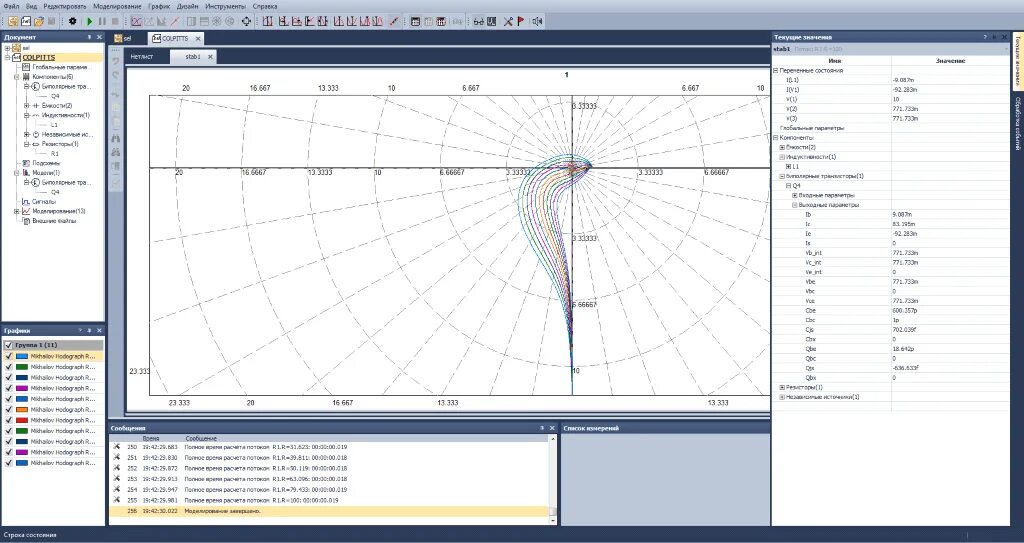This screenshot has width=1024, height=543.
Task: Open the Инструменты menu
Action: [x=225, y=6]
